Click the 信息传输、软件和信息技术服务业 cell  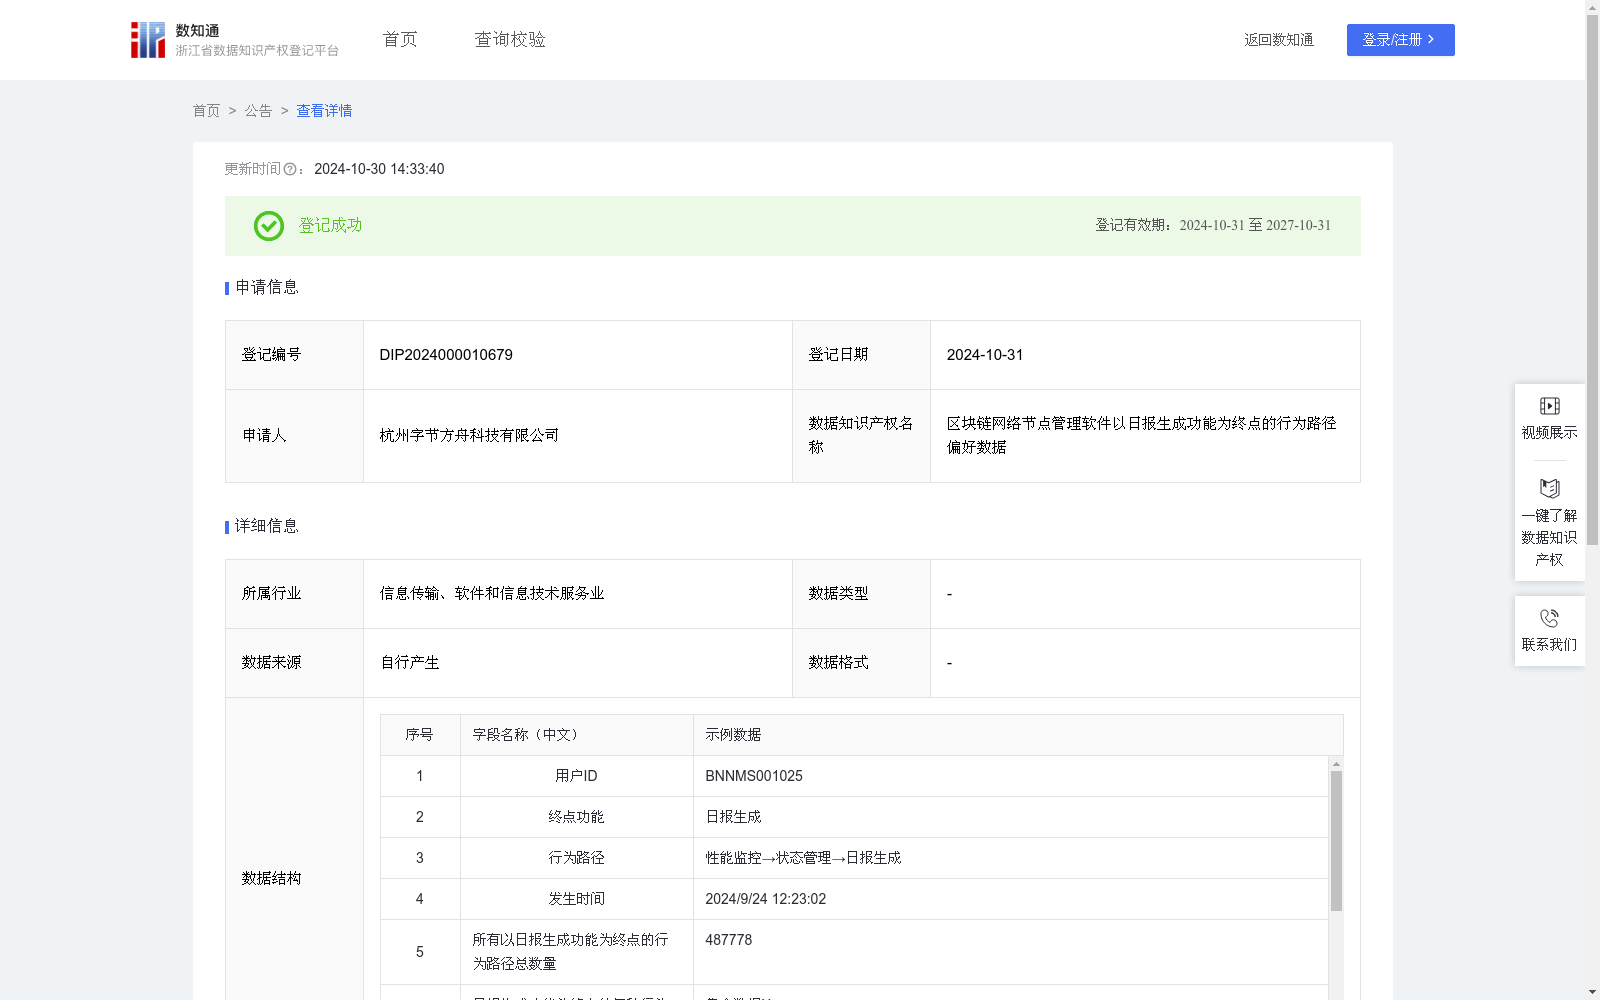tap(578, 594)
